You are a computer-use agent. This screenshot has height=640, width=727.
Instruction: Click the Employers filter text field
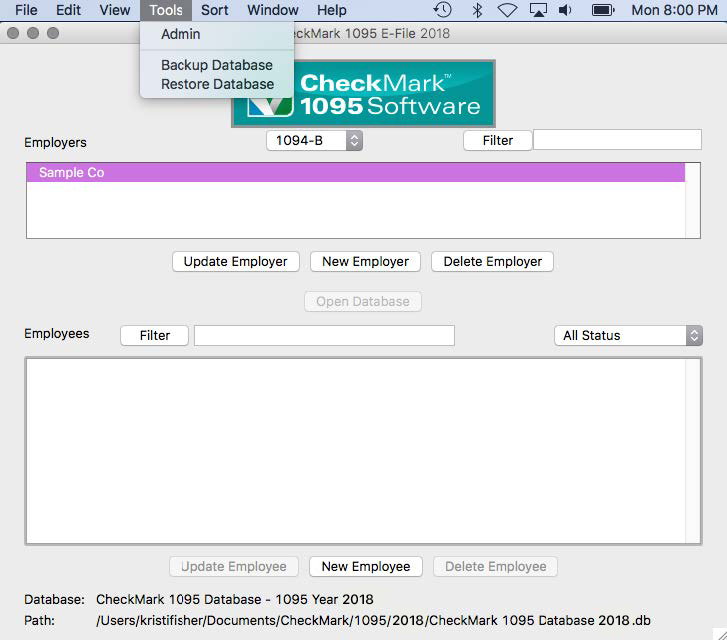(x=617, y=140)
